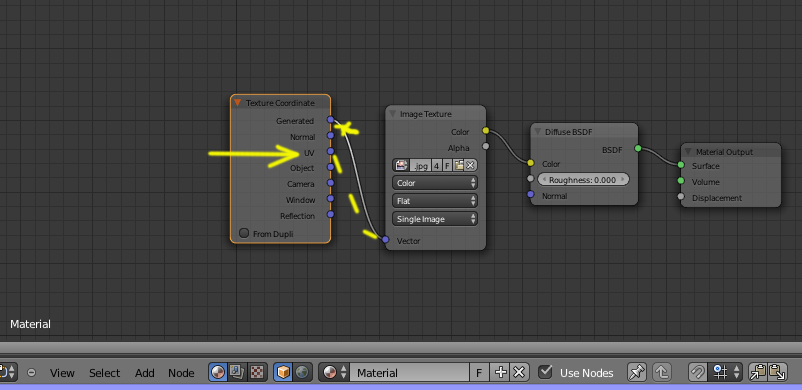Unlink image with X button in node
802x390 pixels.
[471, 165]
